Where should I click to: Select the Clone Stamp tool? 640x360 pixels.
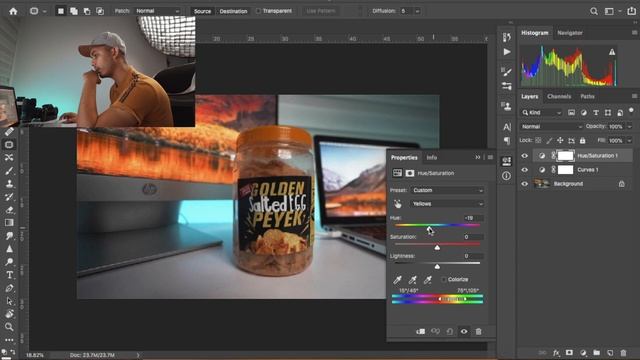tap(9, 184)
